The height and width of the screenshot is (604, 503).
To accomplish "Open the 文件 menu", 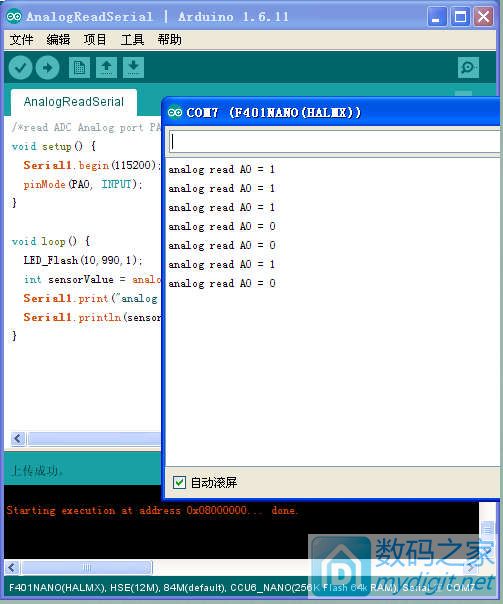I will click(21, 39).
